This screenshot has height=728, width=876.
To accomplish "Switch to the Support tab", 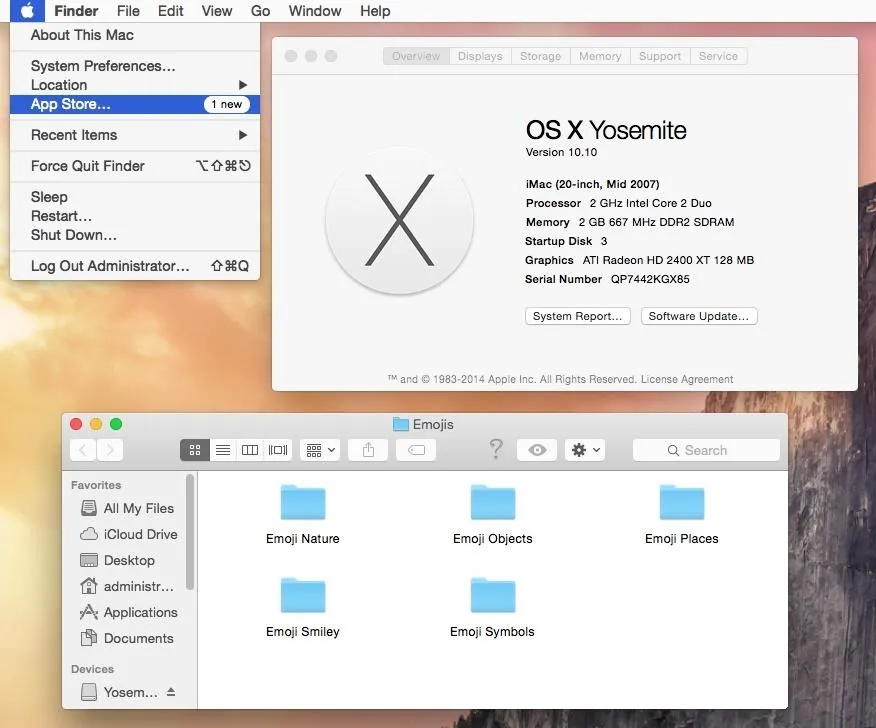I will [660, 56].
